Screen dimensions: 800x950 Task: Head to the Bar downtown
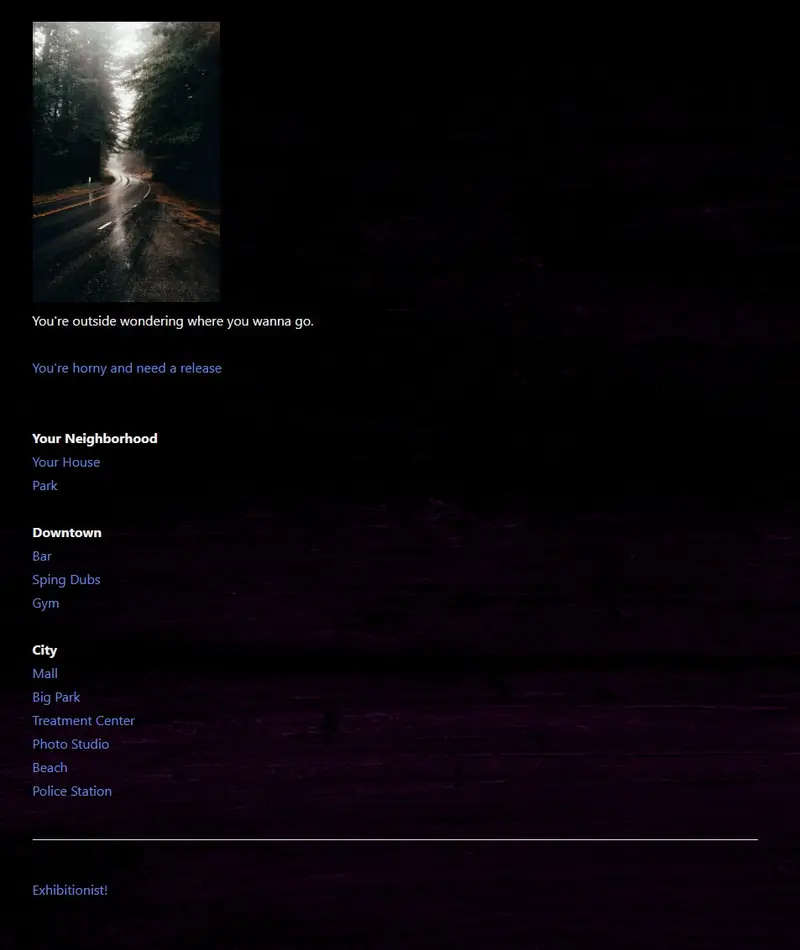click(x=42, y=556)
